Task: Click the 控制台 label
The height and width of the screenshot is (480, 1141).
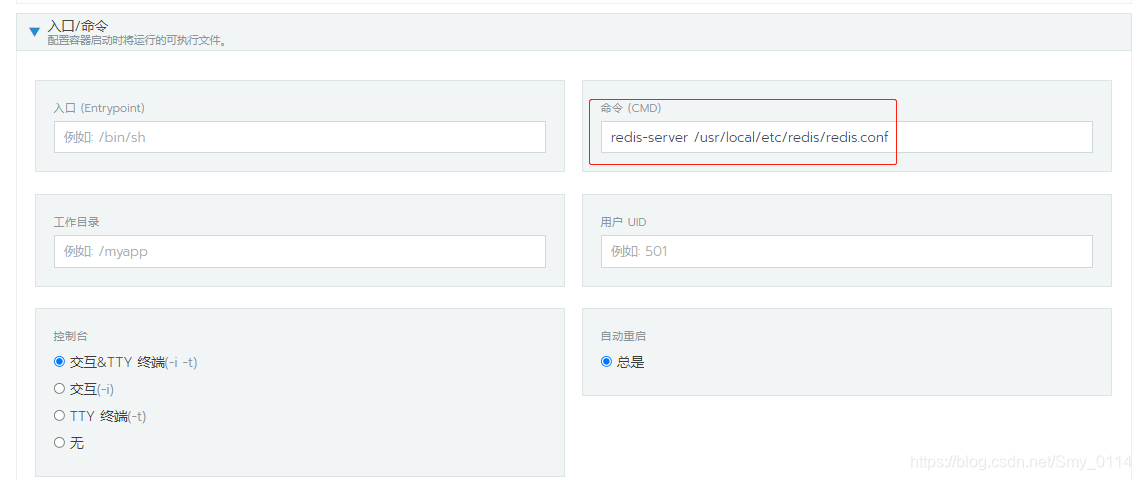Action: 70,336
